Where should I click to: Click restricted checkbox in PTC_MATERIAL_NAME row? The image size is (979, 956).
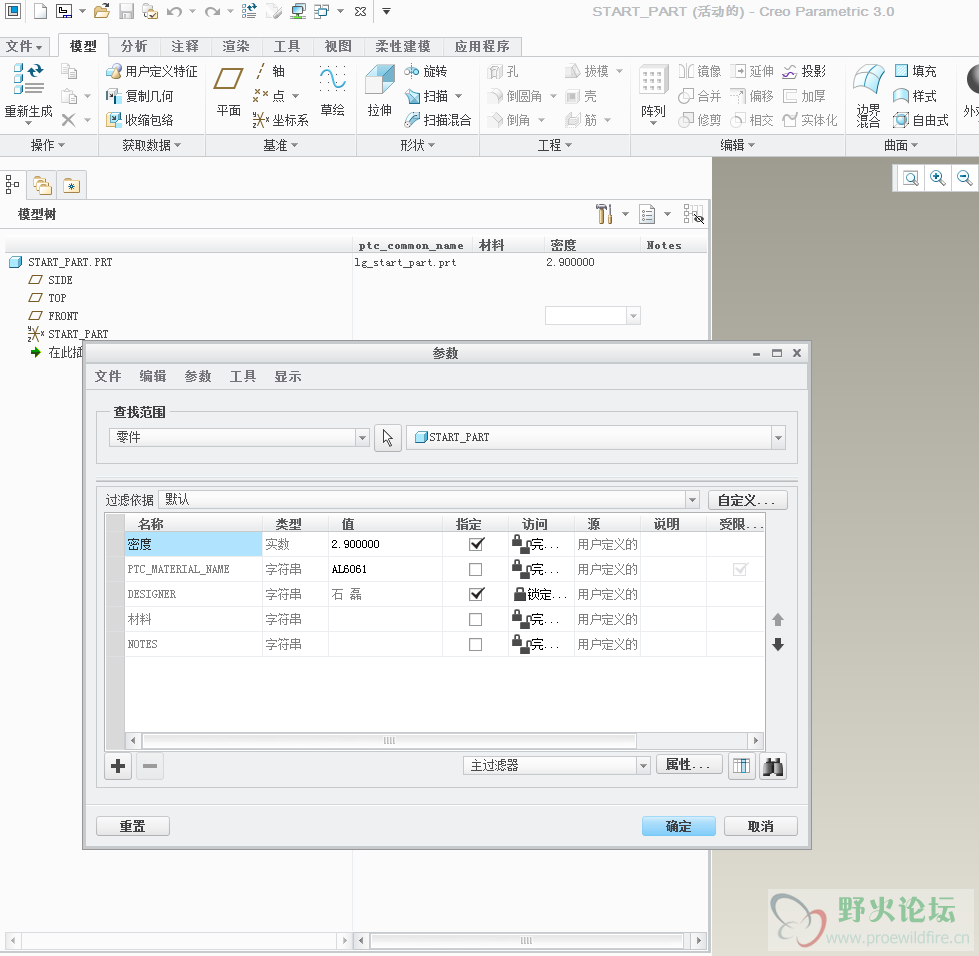[740, 569]
